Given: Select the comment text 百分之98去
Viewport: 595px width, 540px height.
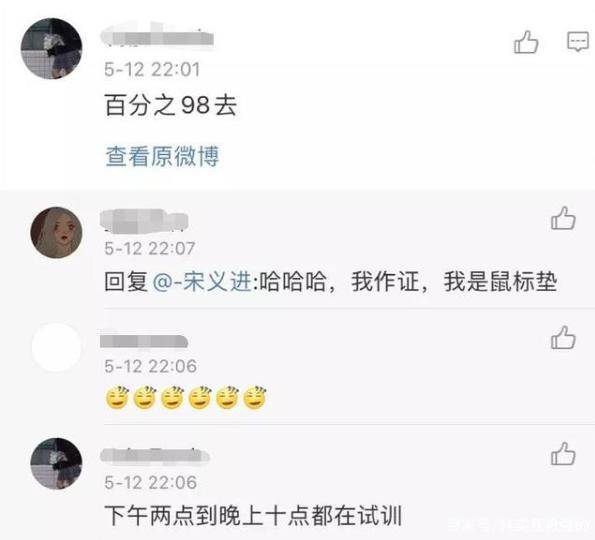Looking at the screenshot, I should [171, 105].
